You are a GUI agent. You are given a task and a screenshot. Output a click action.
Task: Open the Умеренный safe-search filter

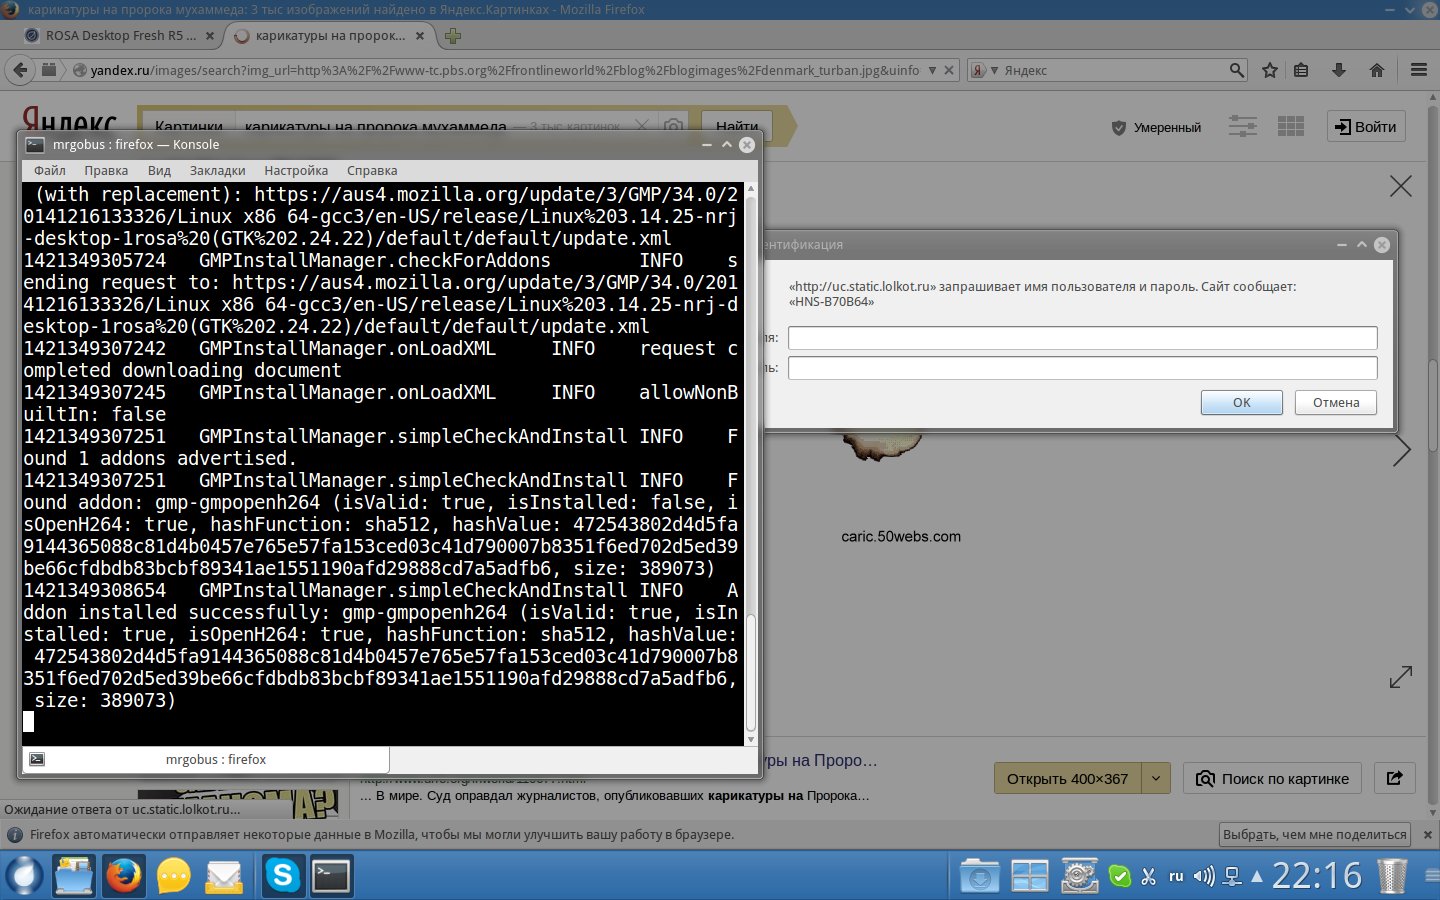1157,127
